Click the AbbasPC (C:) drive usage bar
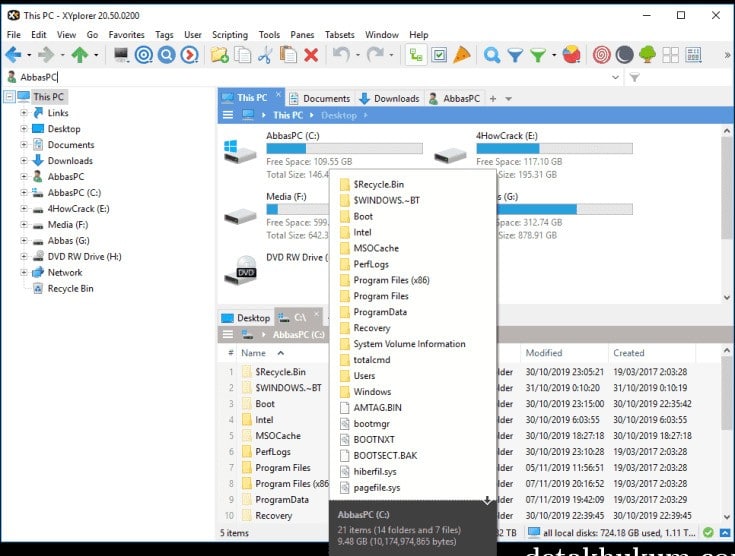Viewport: 735px width, 556px height. coord(344,149)
